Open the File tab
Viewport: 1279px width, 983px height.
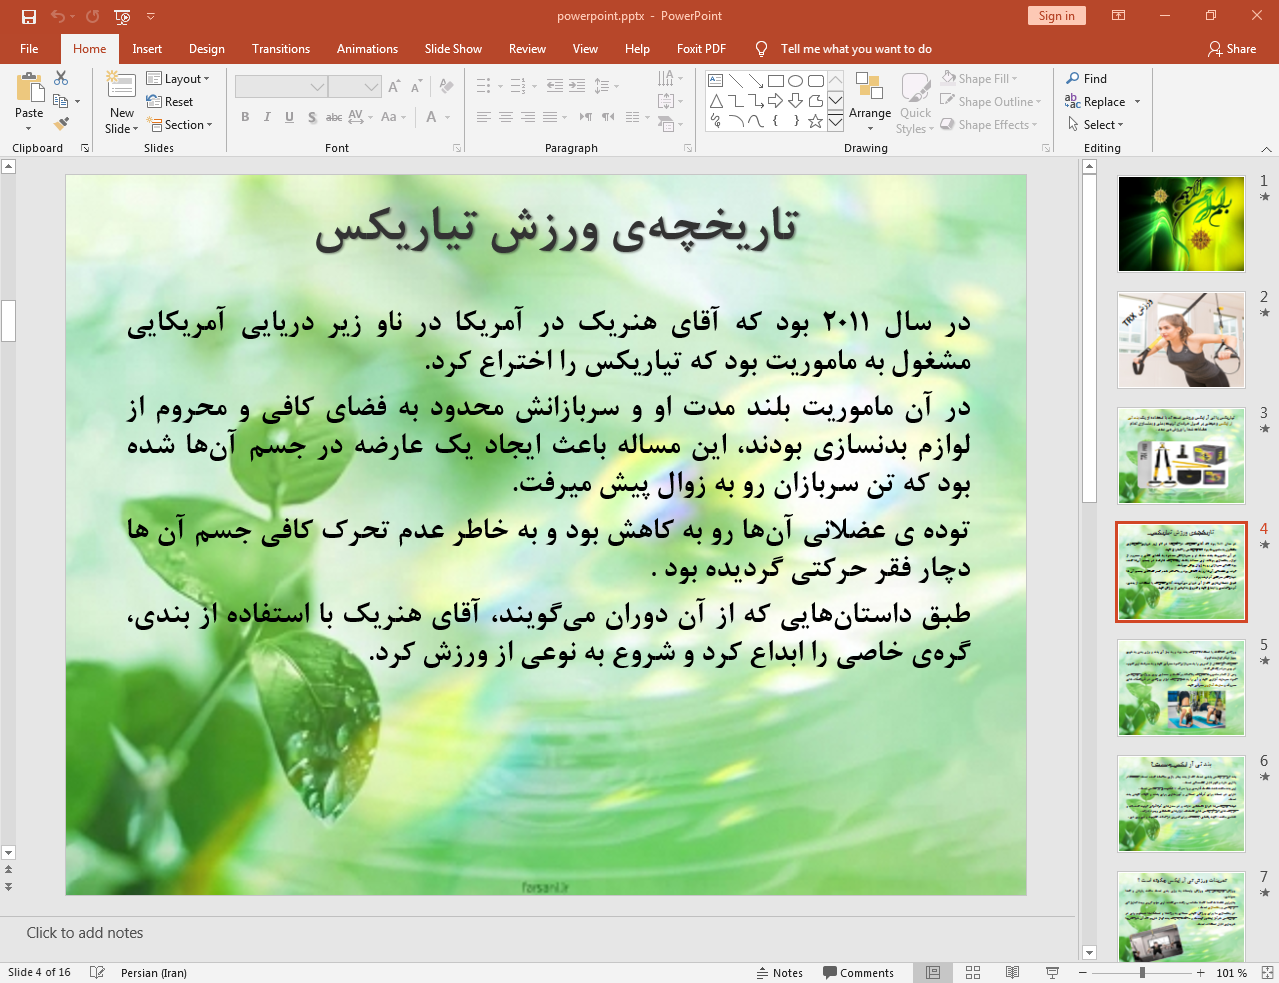(x=29, y=48)
